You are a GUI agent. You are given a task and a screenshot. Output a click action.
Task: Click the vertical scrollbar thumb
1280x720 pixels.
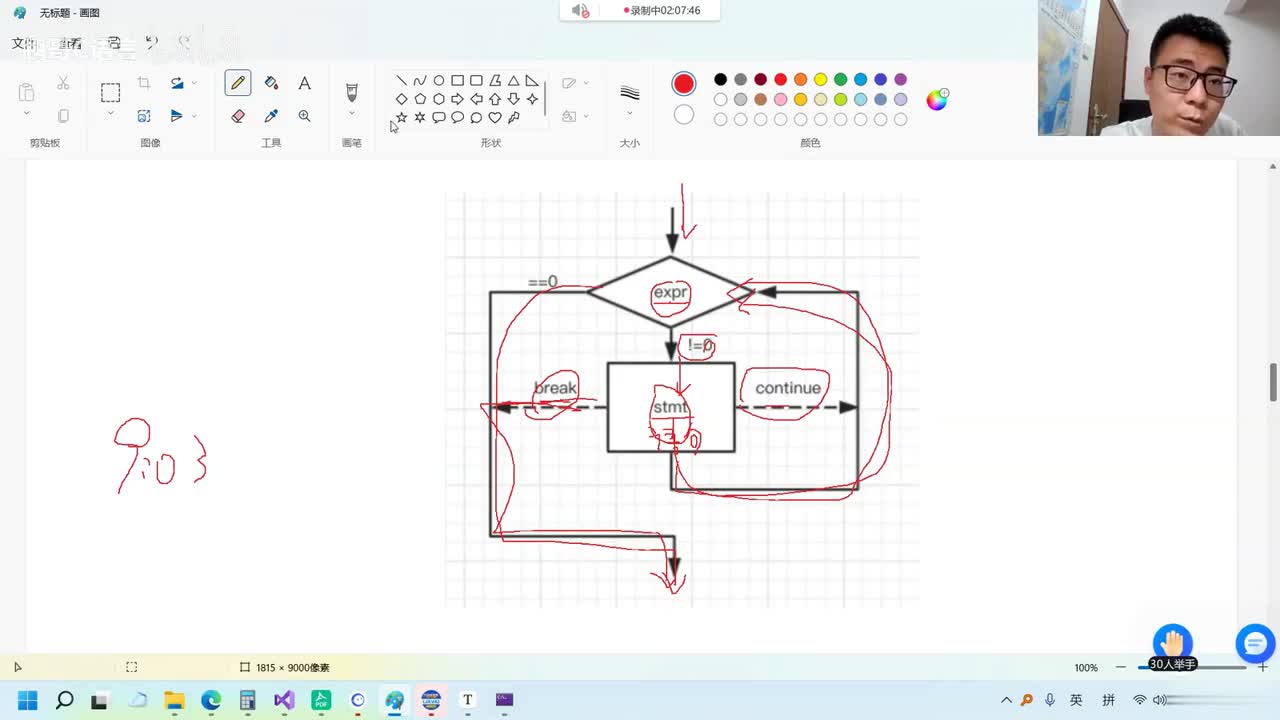pyautogui.click(x=1273, y=383)
